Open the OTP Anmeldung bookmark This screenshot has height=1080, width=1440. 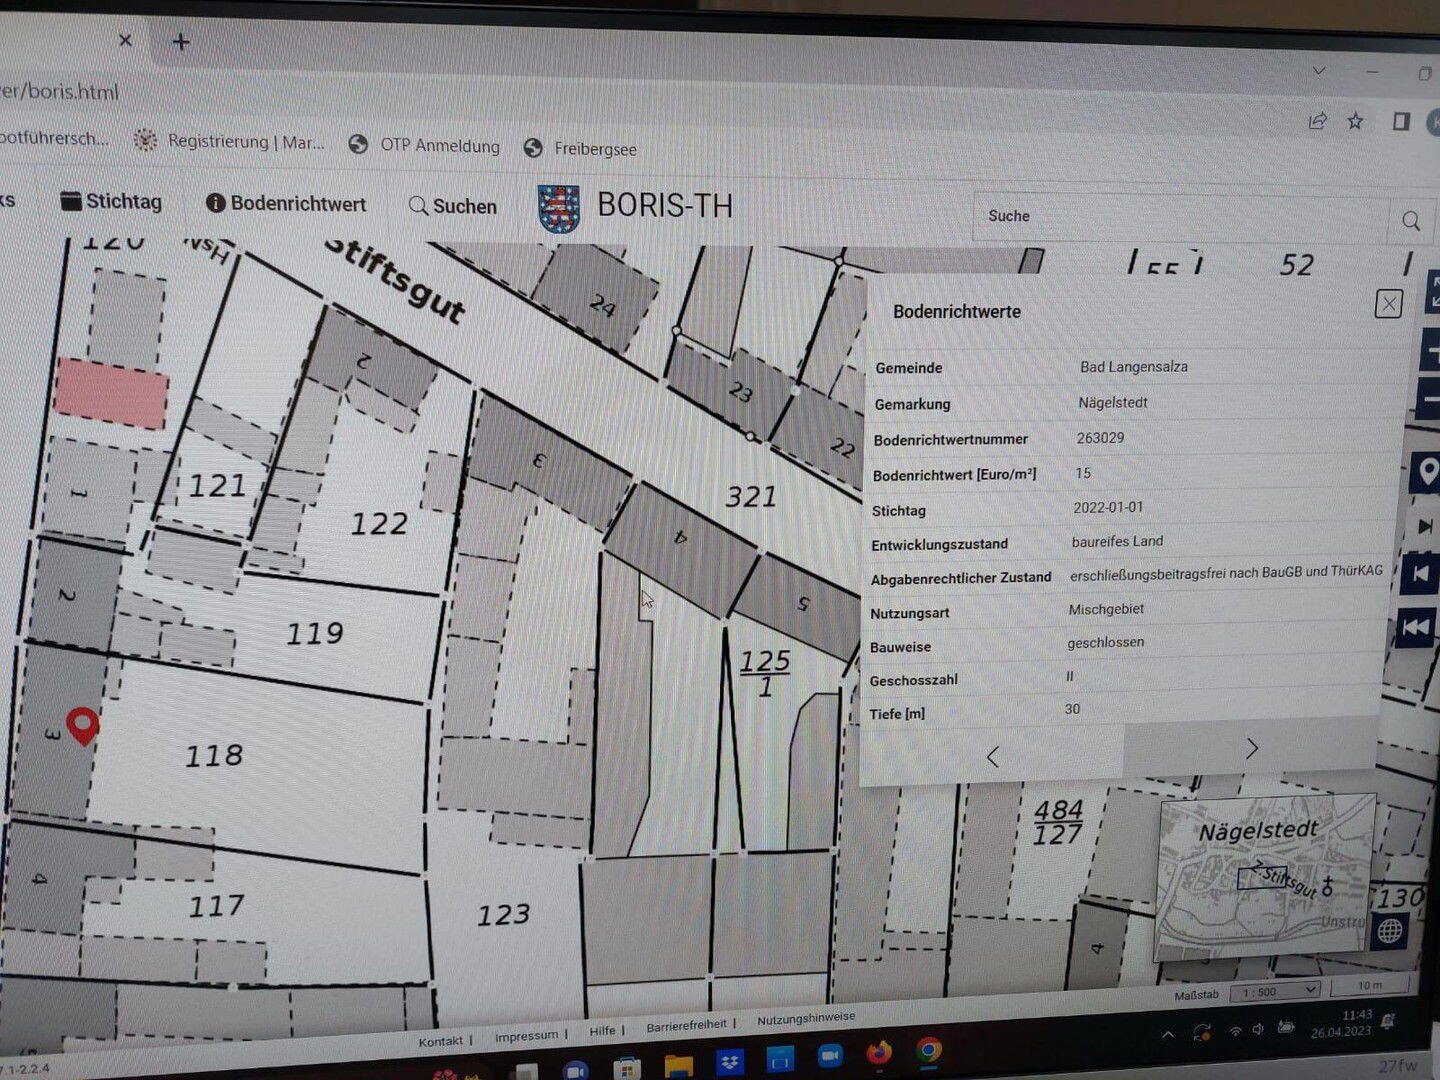coord(424,145)
